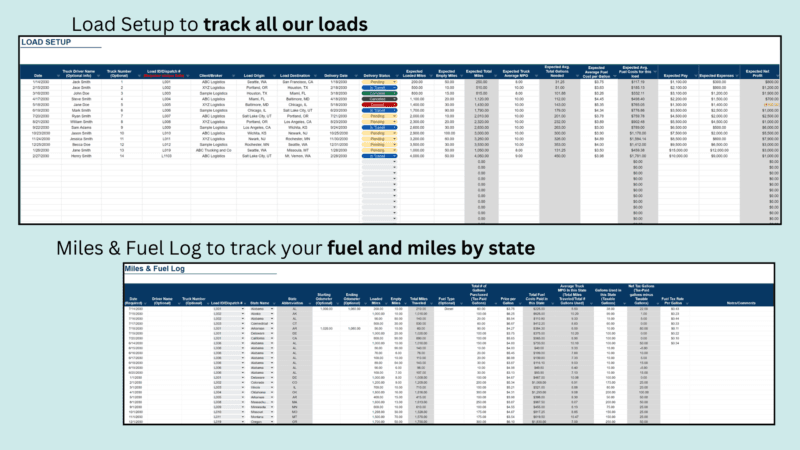Select the 'Jack Smith' driver cell
800x450 pixels.
[81, 82]
